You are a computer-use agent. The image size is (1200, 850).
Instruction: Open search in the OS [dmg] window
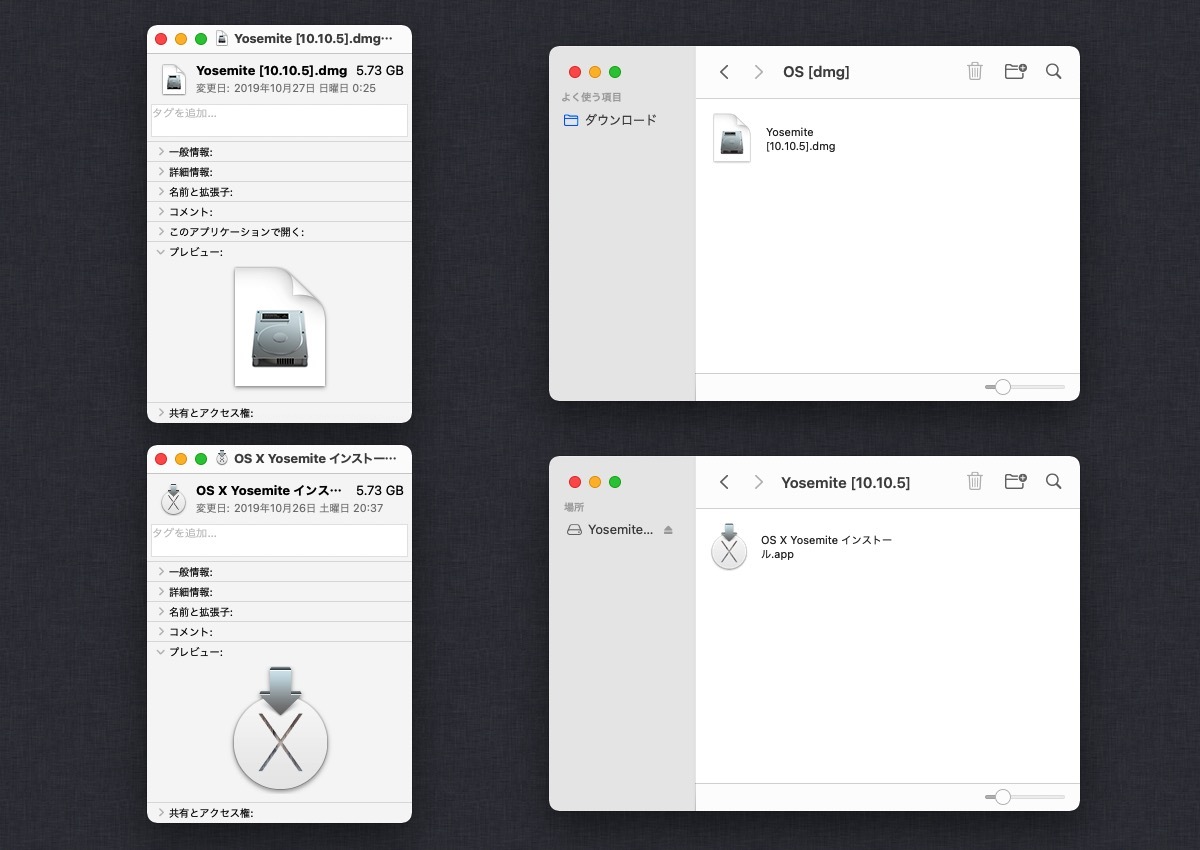point(1053,72)
